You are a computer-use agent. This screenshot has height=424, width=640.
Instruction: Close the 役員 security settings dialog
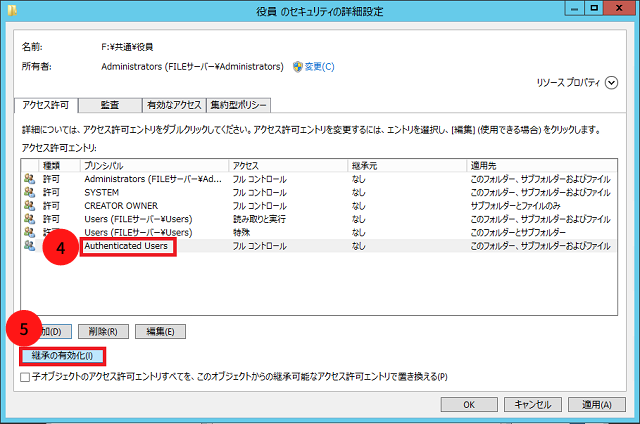tap(619, 8)
